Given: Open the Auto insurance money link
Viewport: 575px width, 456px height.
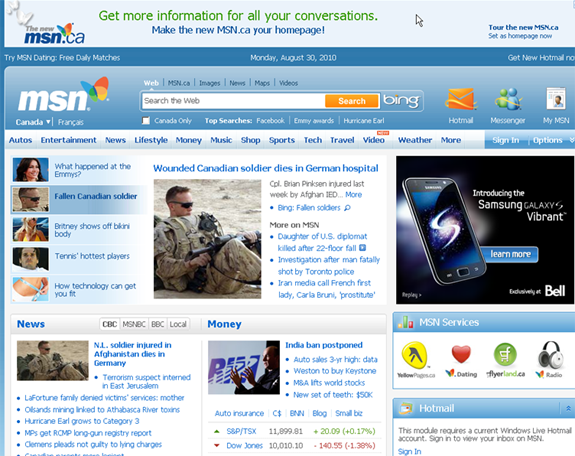Looking at the screenshot, I should (x=239, y=413).
